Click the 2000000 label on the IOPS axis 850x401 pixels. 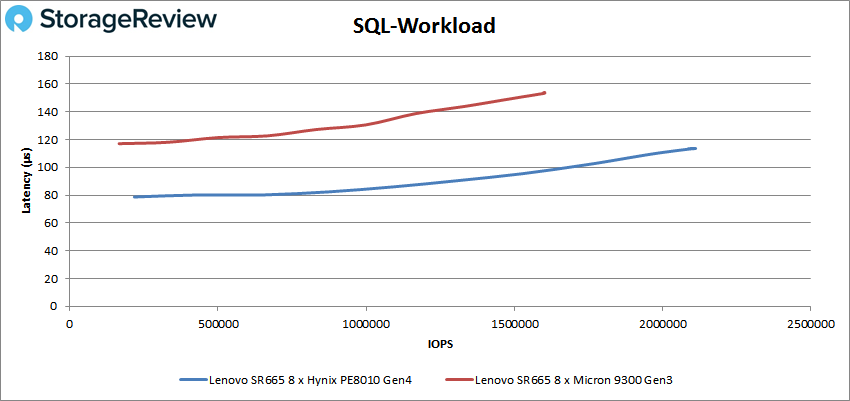[x=662, y=323]
